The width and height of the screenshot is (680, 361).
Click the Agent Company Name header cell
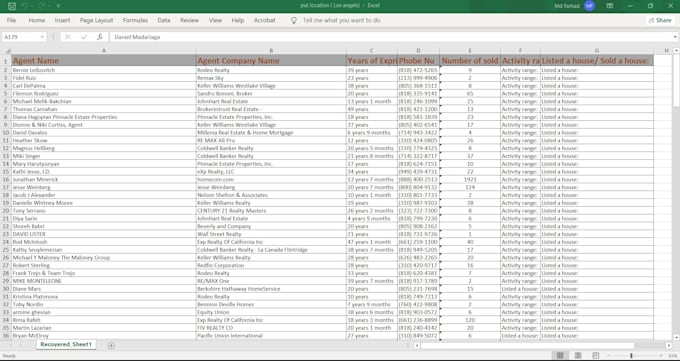tap(271, 60)
